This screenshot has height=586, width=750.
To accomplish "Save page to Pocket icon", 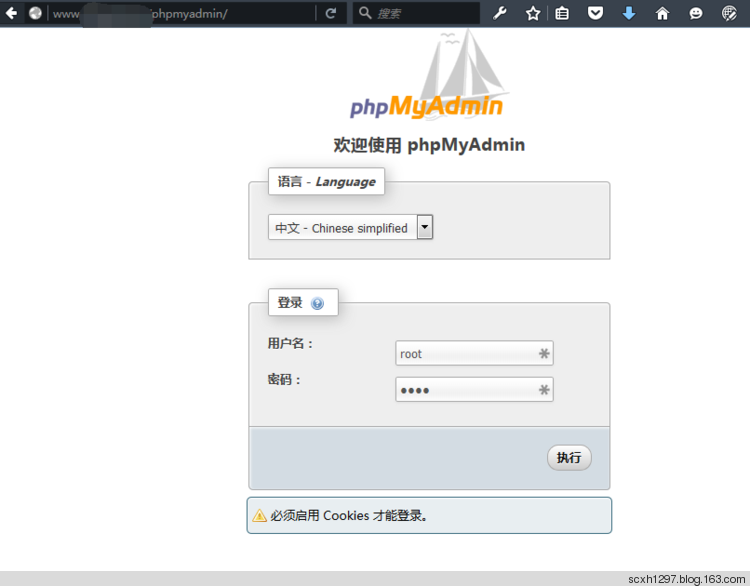I will click(x=595, y=13).
